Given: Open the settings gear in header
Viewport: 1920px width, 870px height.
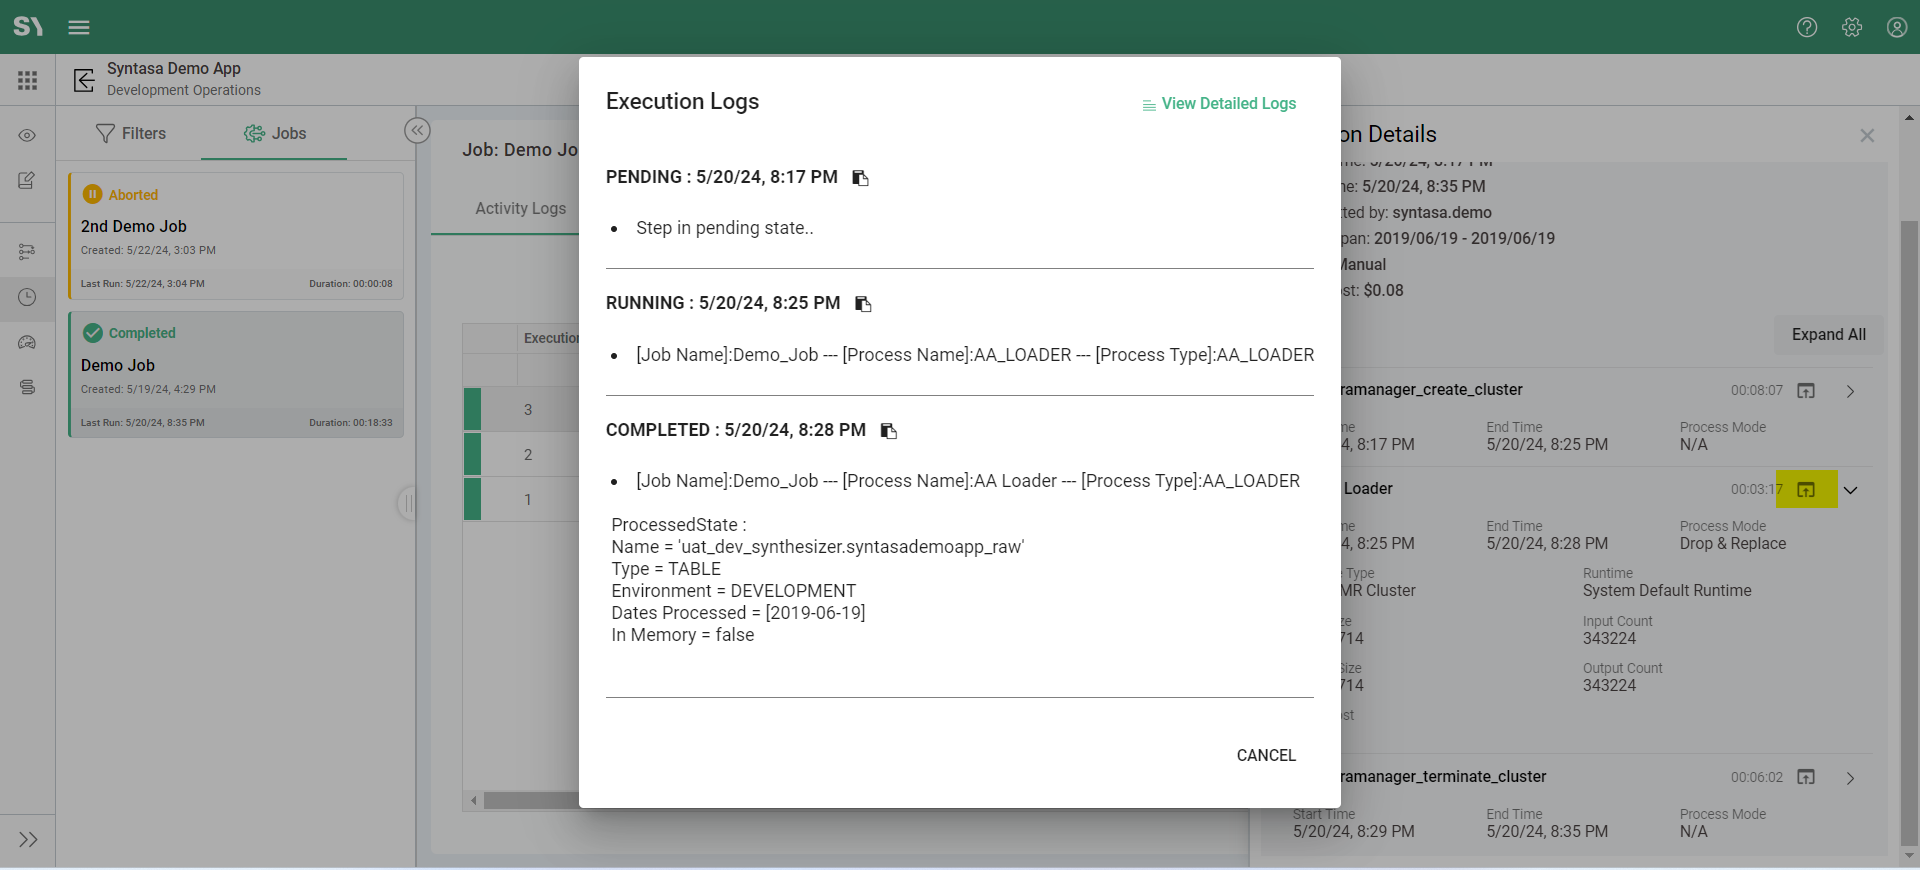Looking at the screenshot, I should click(x=1851, y=27).
